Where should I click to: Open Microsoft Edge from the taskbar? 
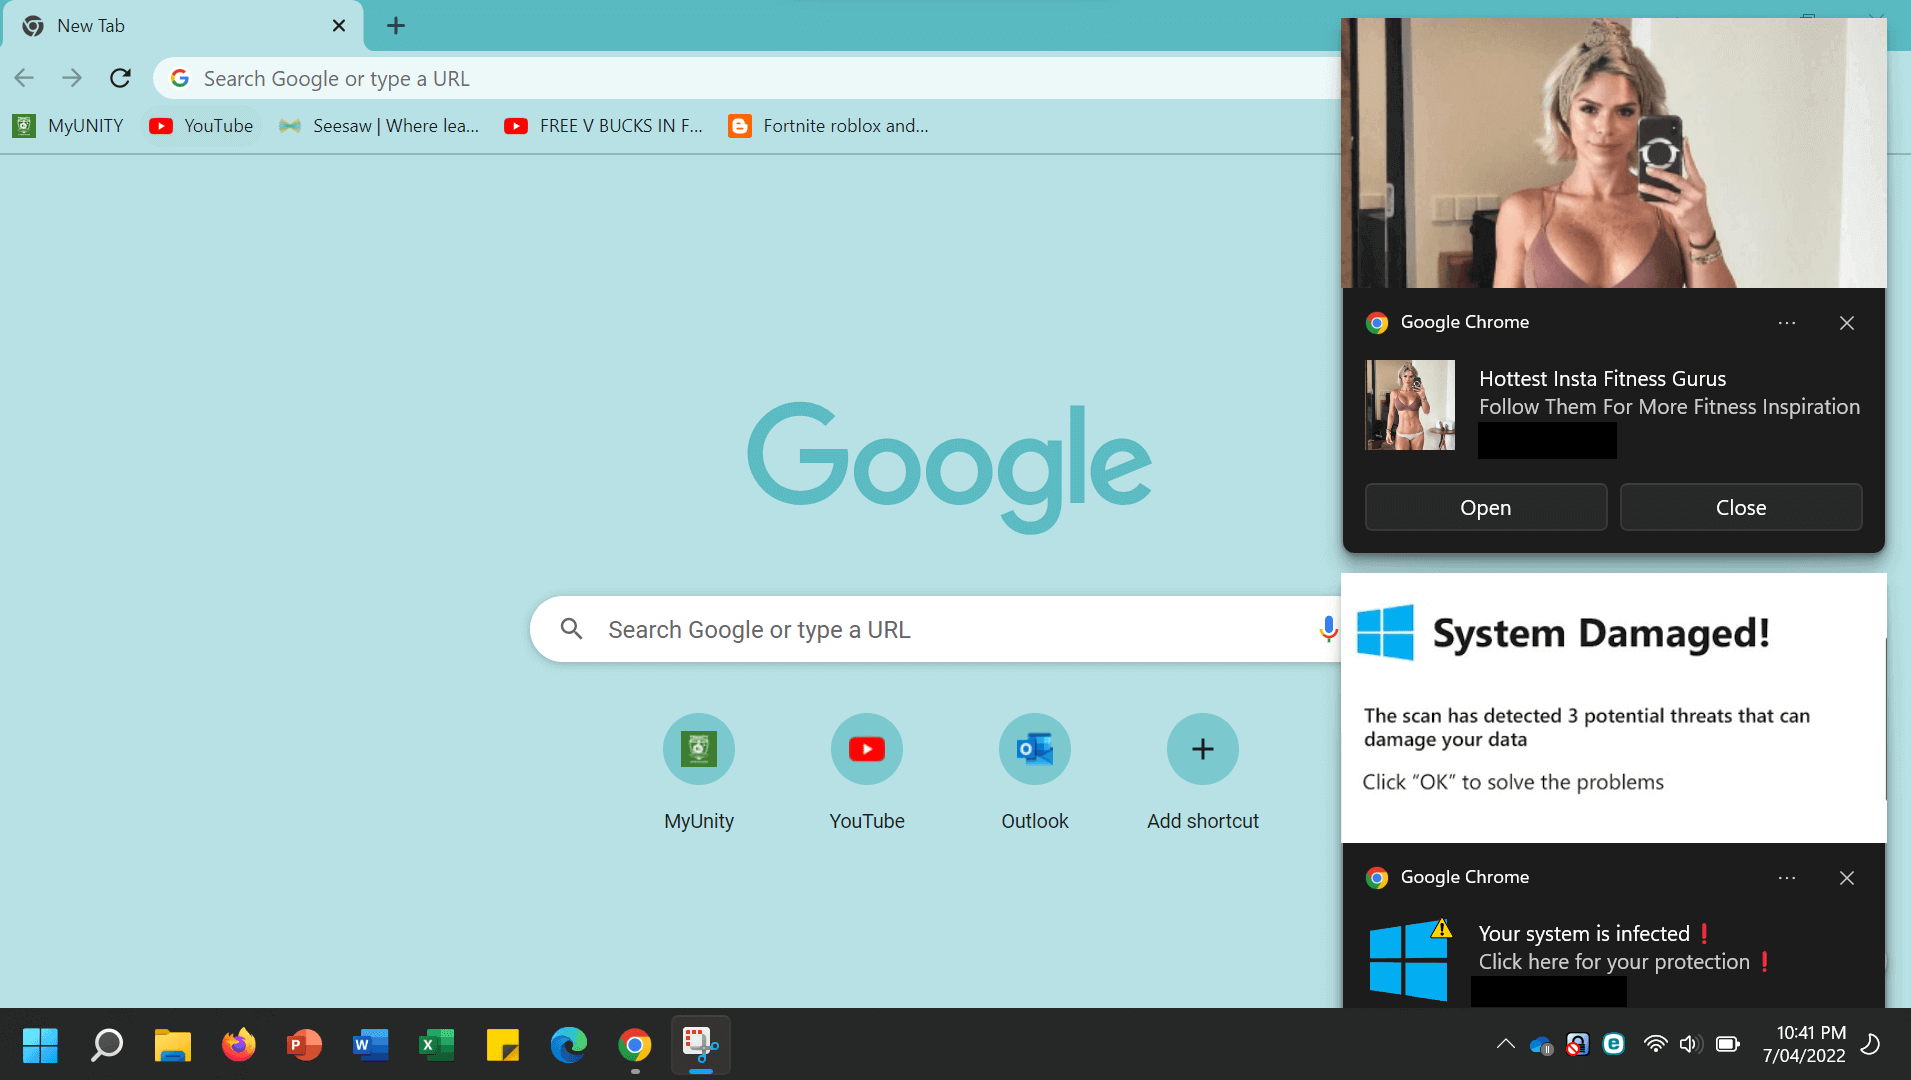click(568, 1045)
